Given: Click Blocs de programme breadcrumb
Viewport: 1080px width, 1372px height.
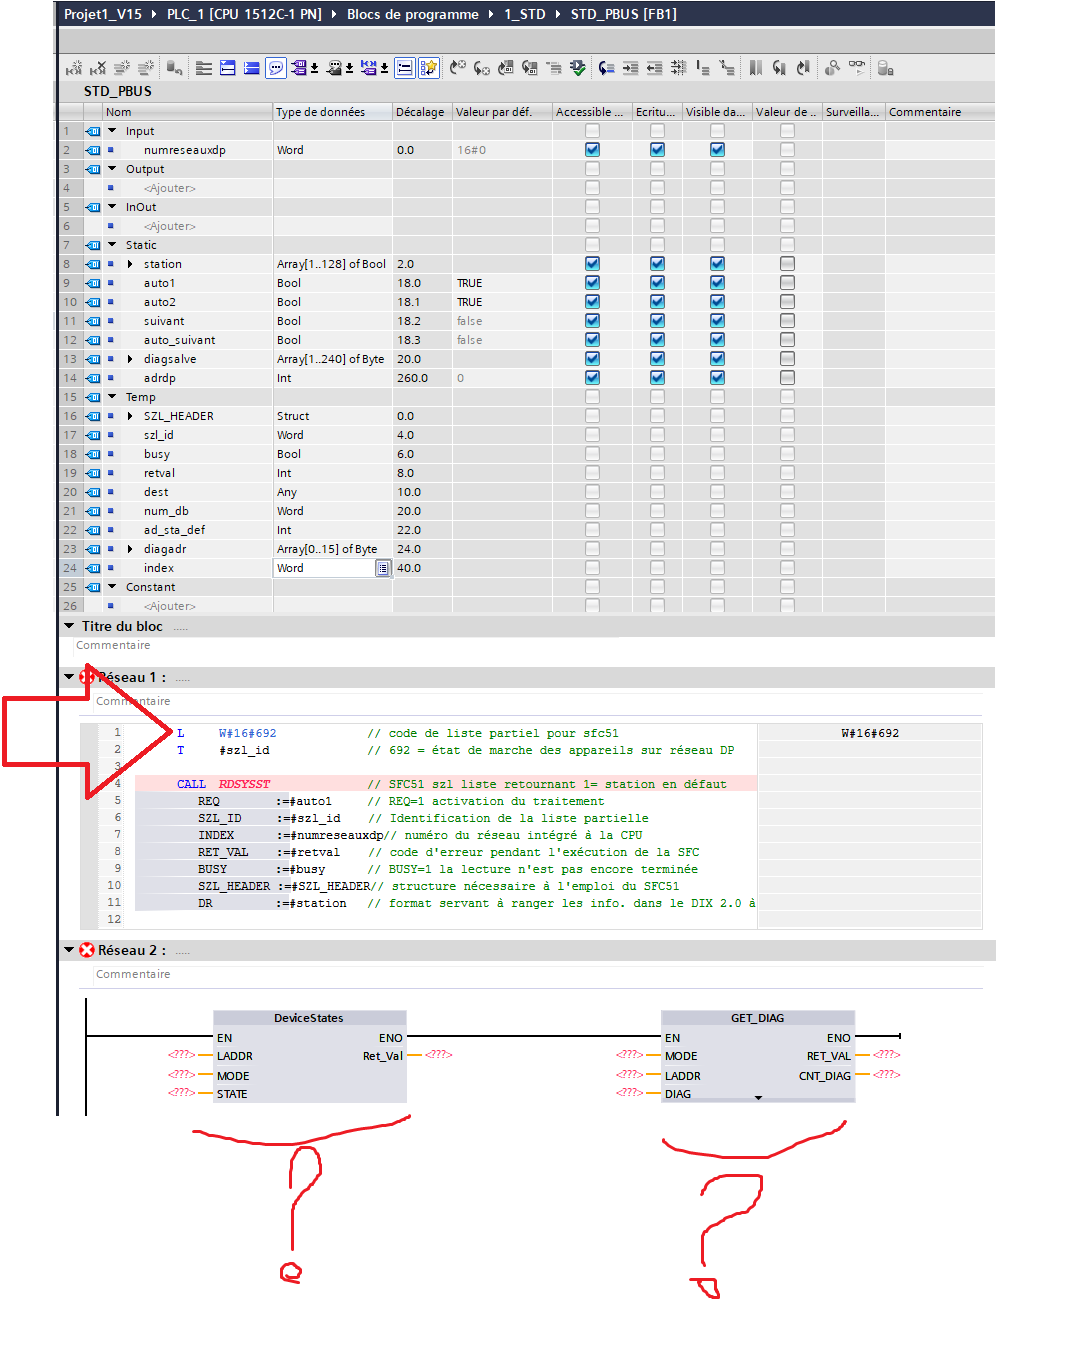Looking at the screenshot, I should coord(413,14).
